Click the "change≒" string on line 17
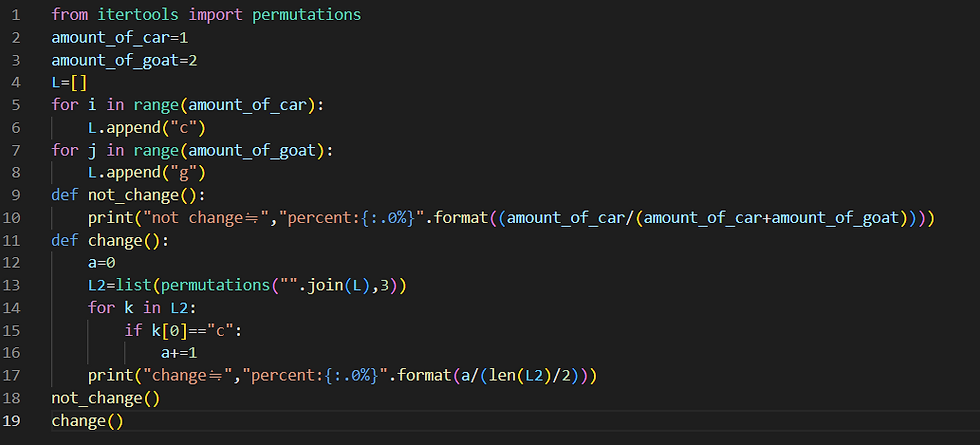 (x=189, y=375)
